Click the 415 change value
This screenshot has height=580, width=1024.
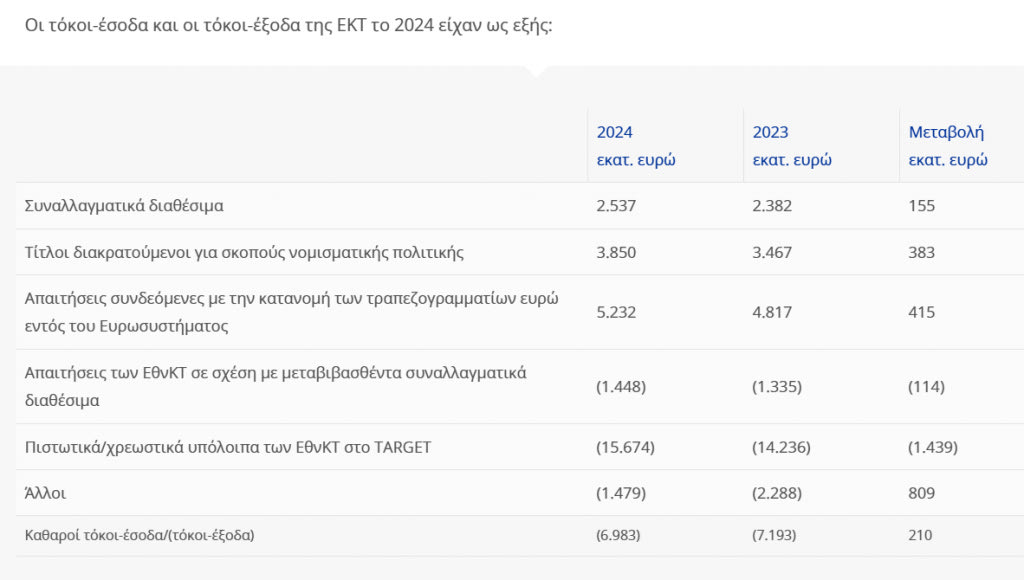coord(922,312)
